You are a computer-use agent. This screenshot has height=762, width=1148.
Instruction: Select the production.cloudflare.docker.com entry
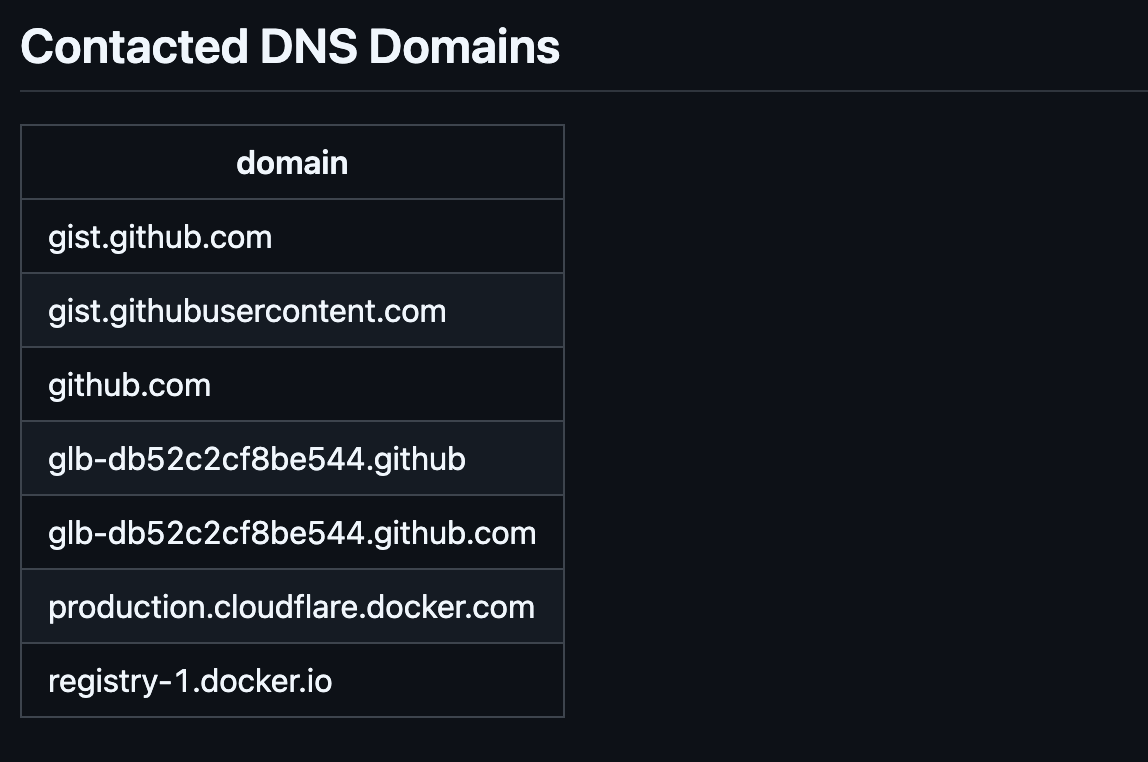[292, 606]
